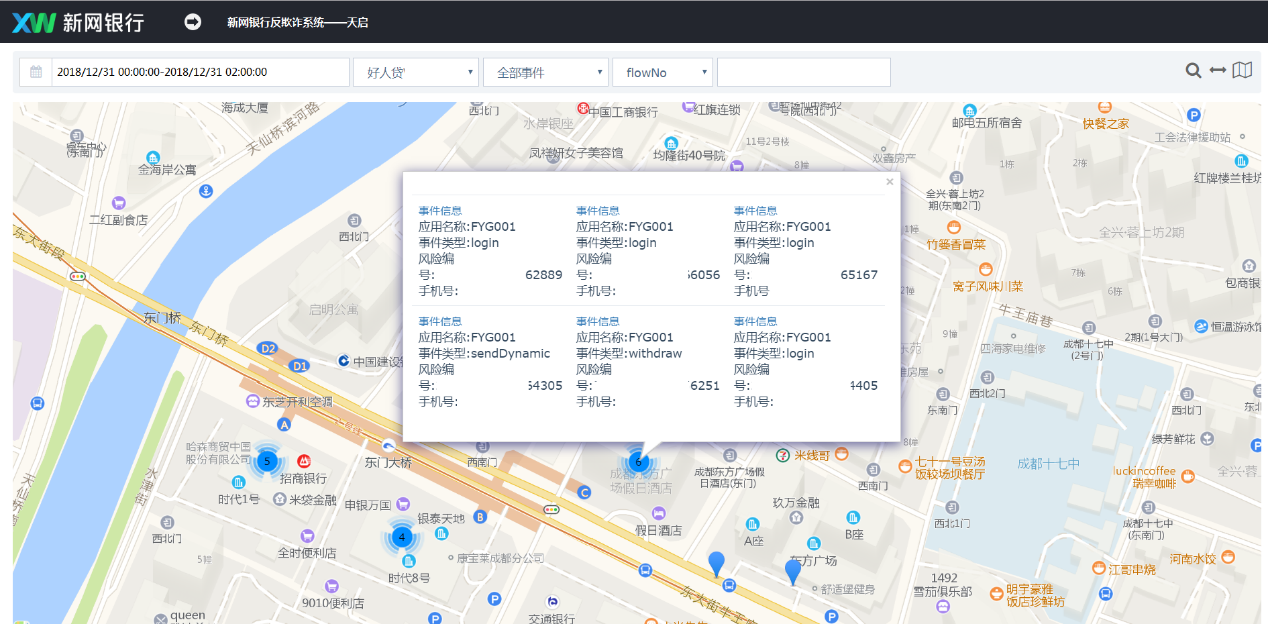Click the 9010便利店 store icon
The image size is (1268, 624).
click(x=334, y=587)
